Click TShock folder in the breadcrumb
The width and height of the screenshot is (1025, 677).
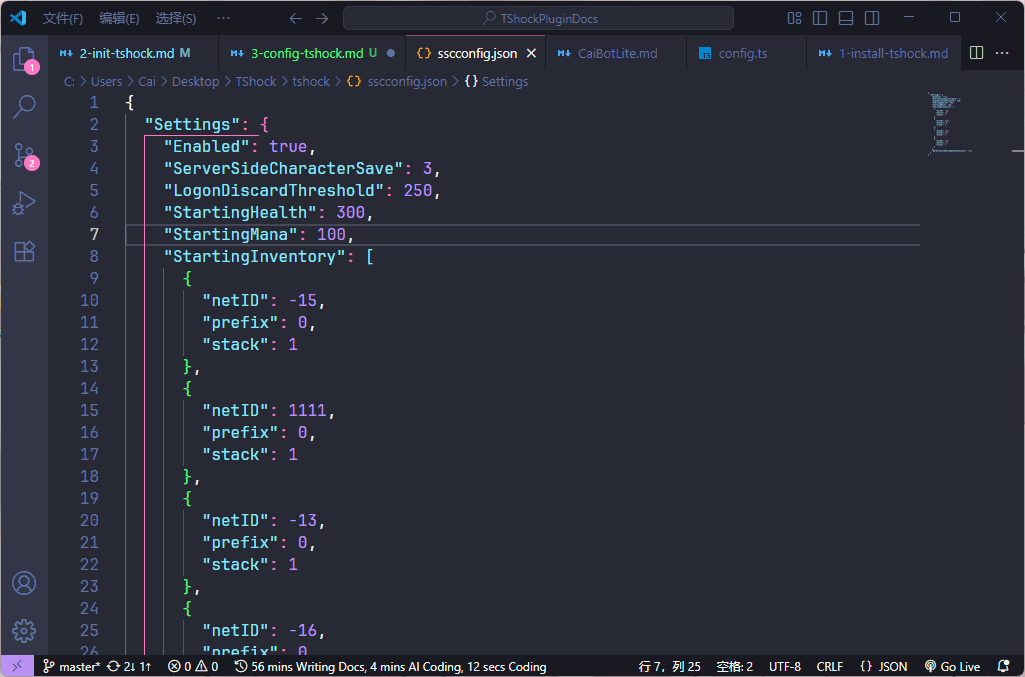(x=256, y=82)
